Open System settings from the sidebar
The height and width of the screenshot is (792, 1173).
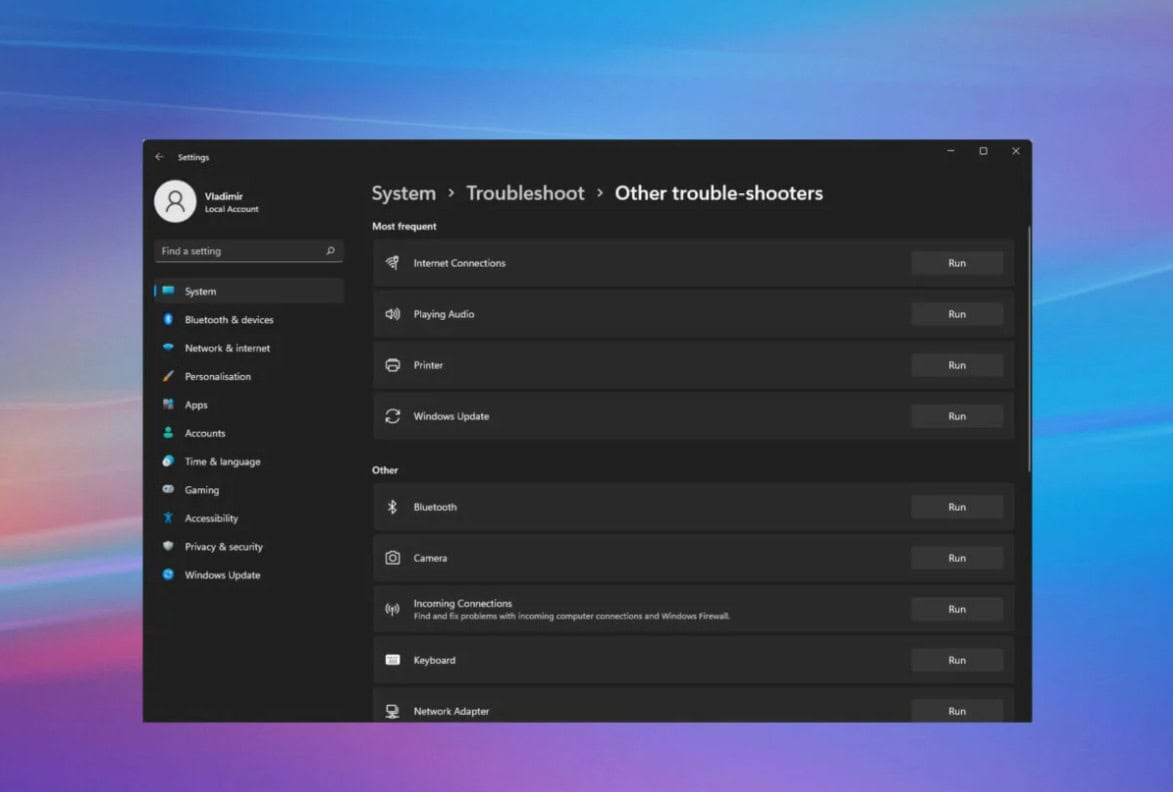click(x=249, y=291)
